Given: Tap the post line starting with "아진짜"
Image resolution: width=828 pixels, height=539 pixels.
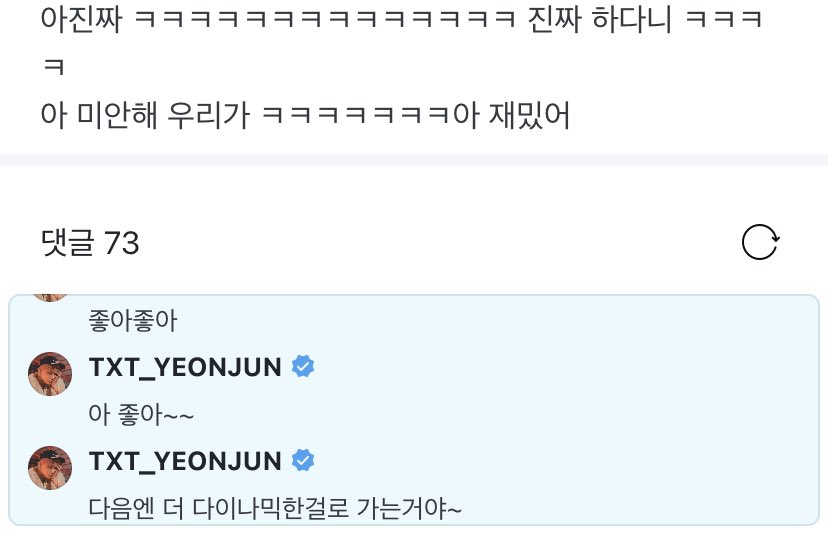Looking at the screenshot, I should (401, 18).
